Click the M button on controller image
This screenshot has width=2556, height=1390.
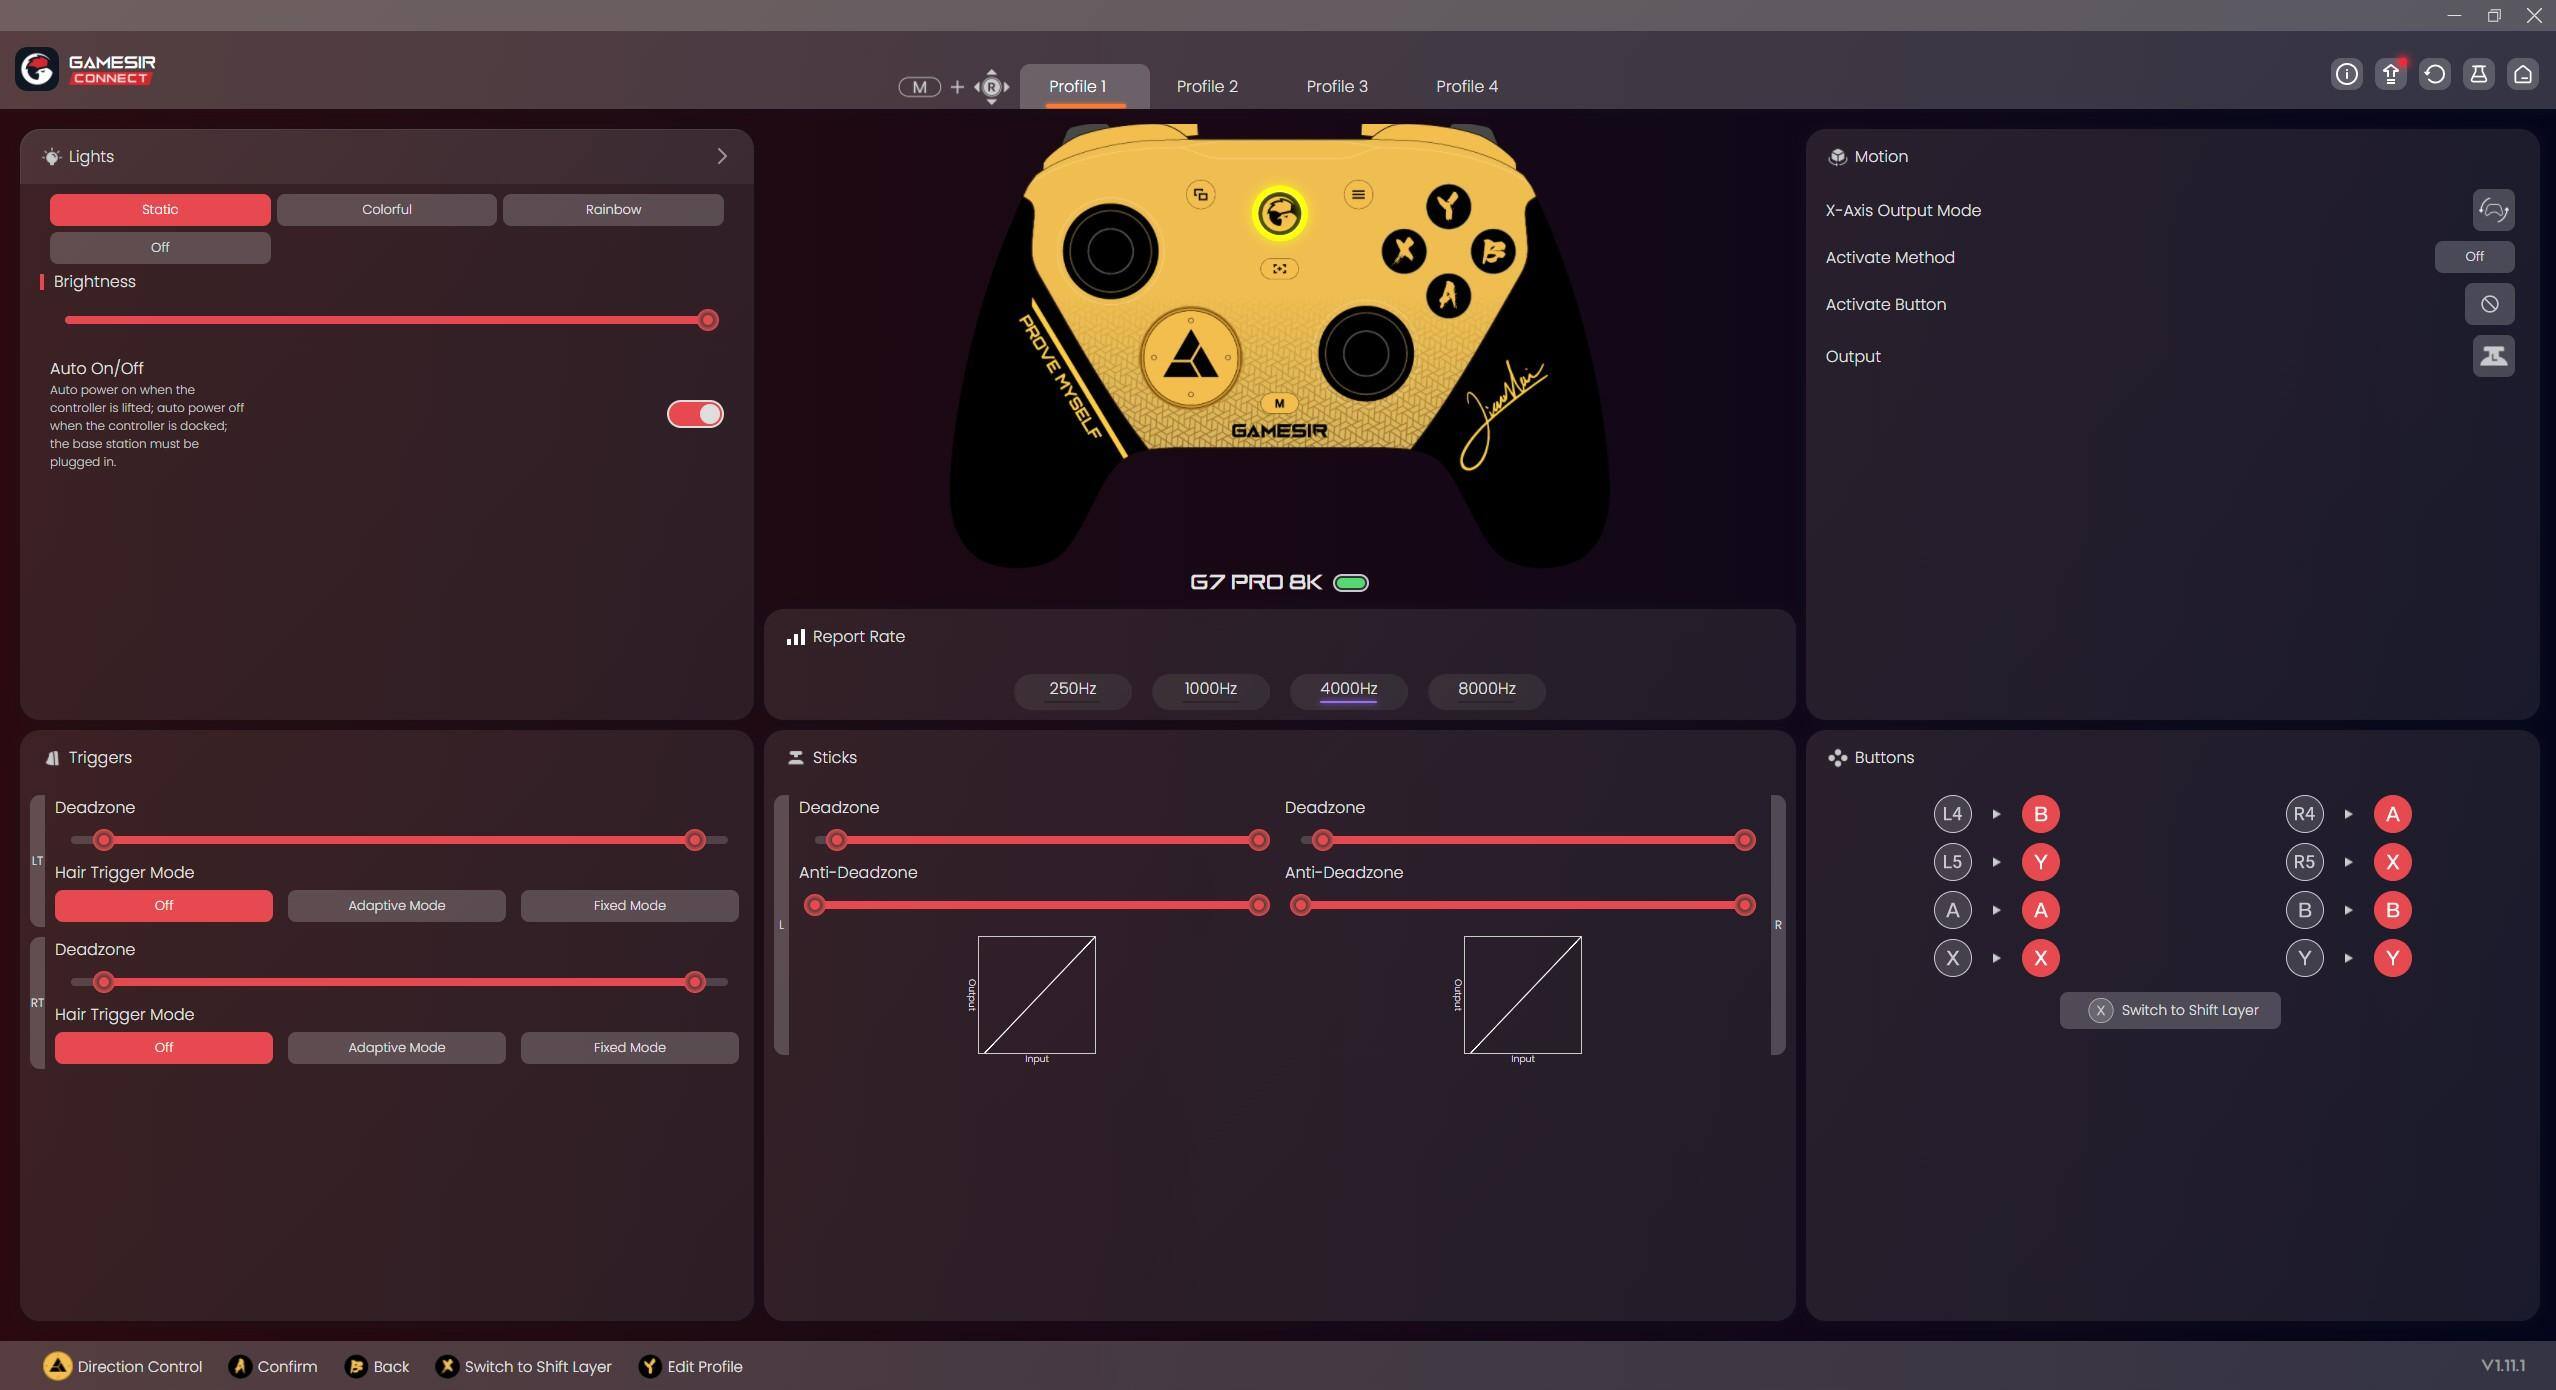(1279, 403)
